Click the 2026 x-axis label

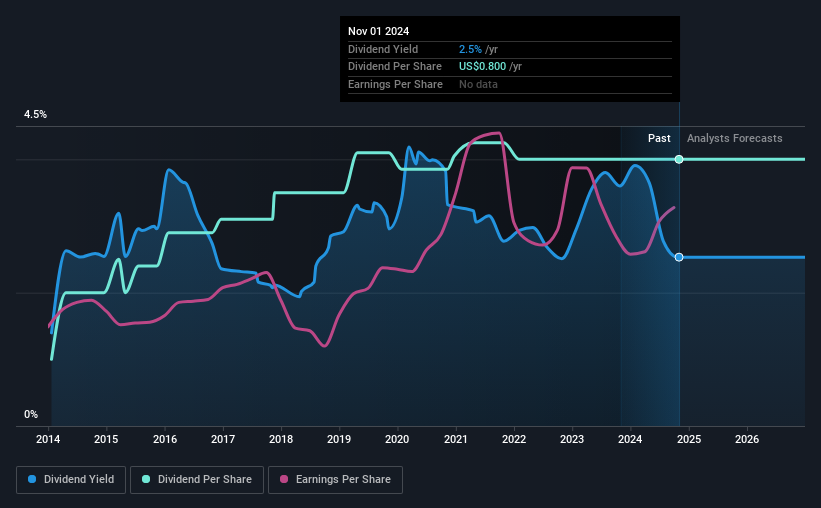click(x=747, y=439)
